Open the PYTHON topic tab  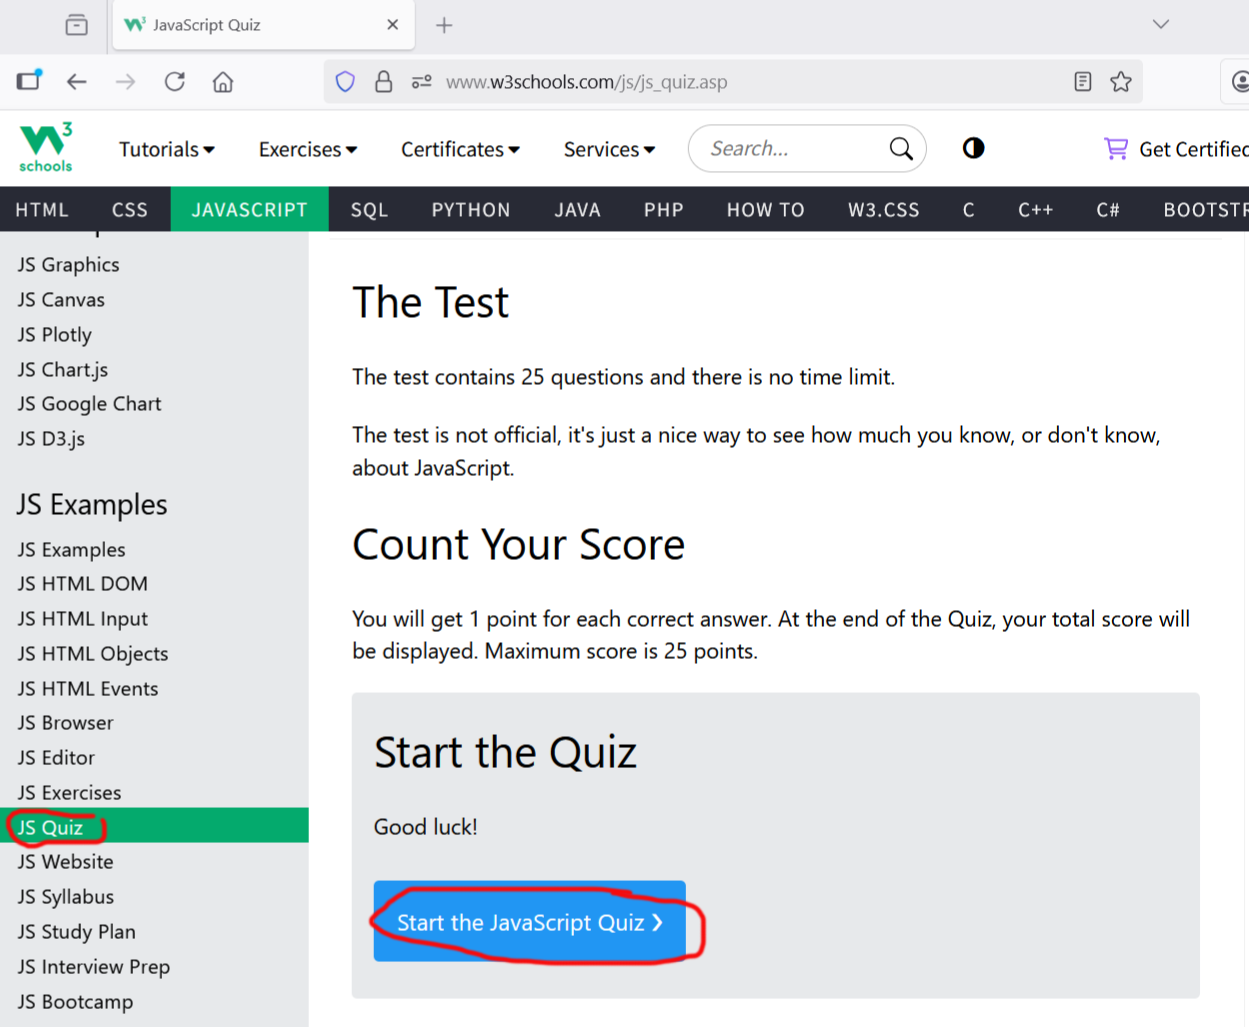(471, 209)
